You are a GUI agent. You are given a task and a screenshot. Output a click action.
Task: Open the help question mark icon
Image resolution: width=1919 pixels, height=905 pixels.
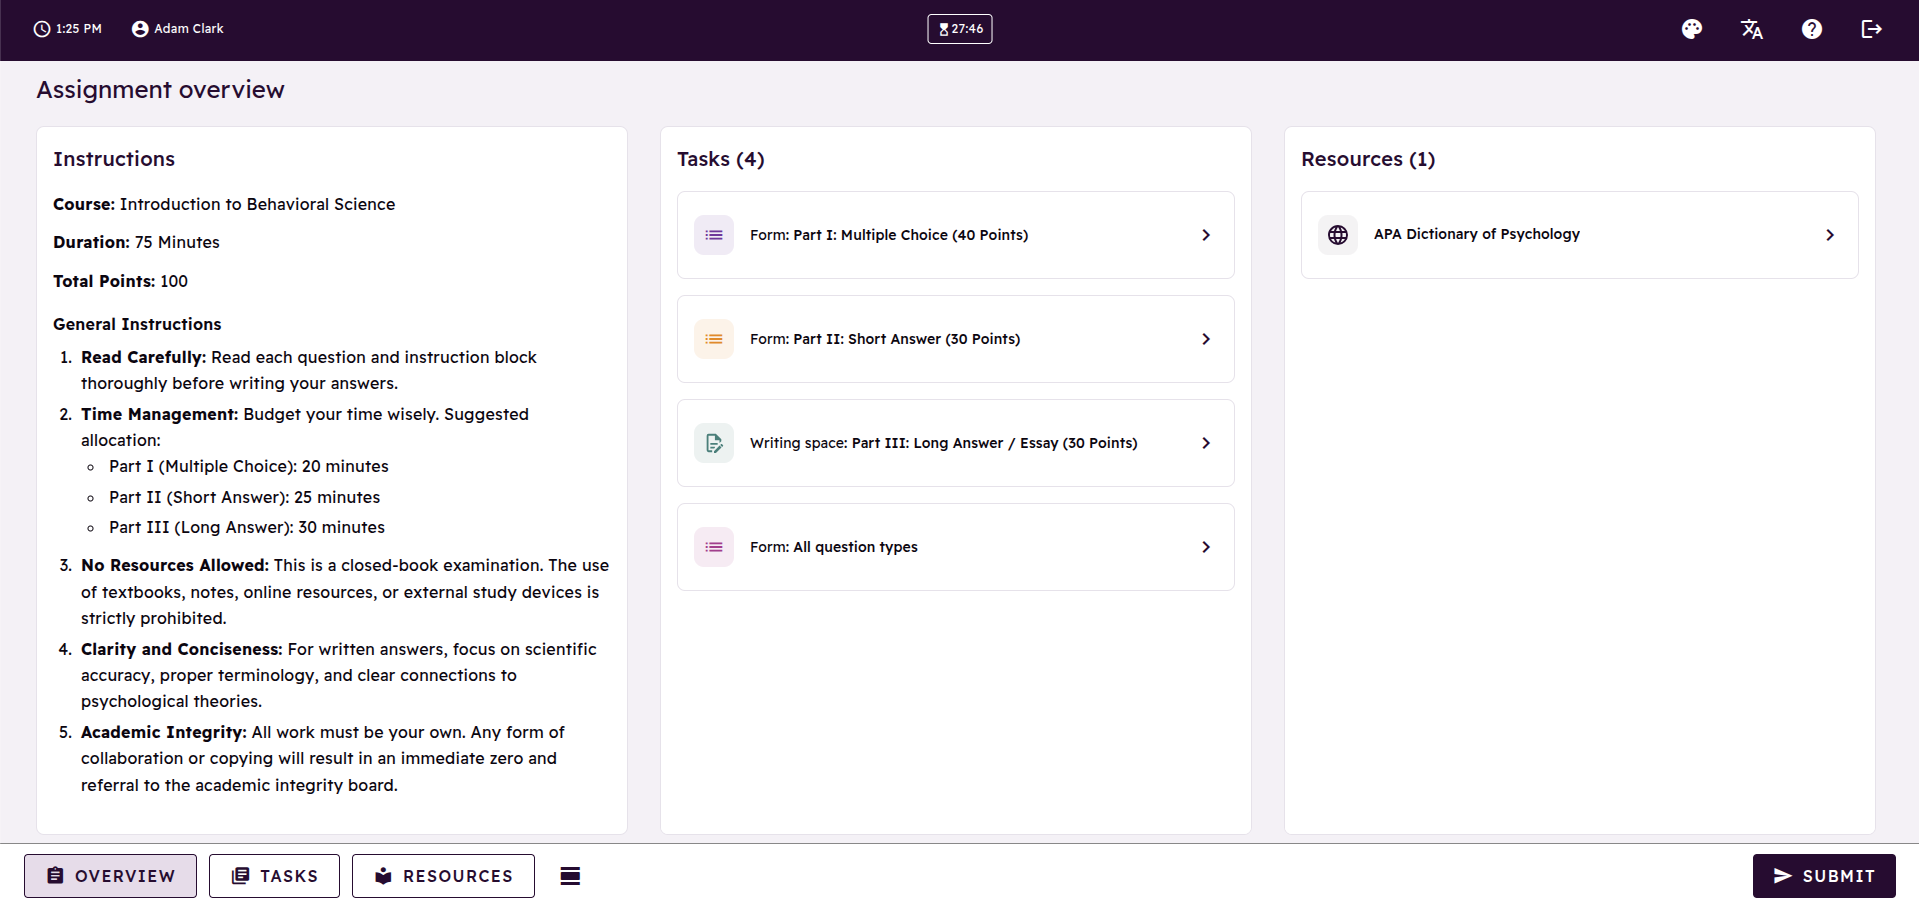click(x=1812, y=29)
